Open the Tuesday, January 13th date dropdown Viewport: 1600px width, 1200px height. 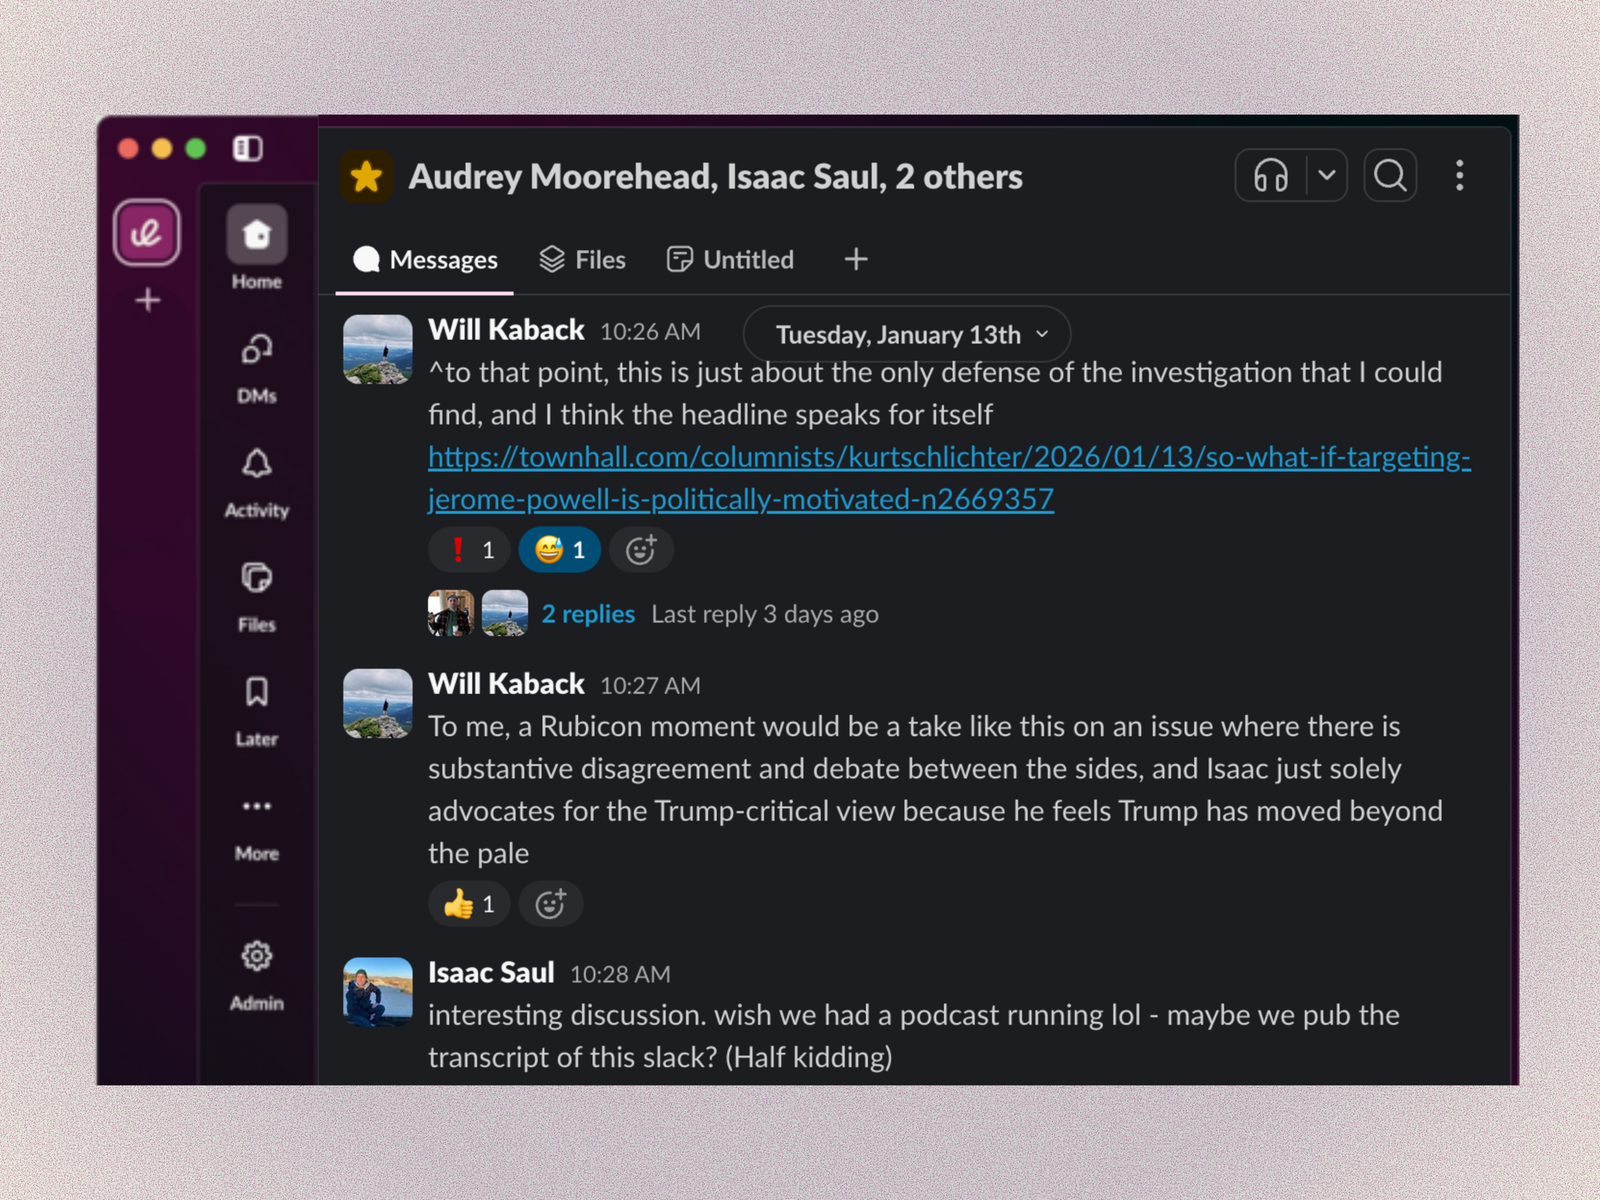[x=905, y=334]
